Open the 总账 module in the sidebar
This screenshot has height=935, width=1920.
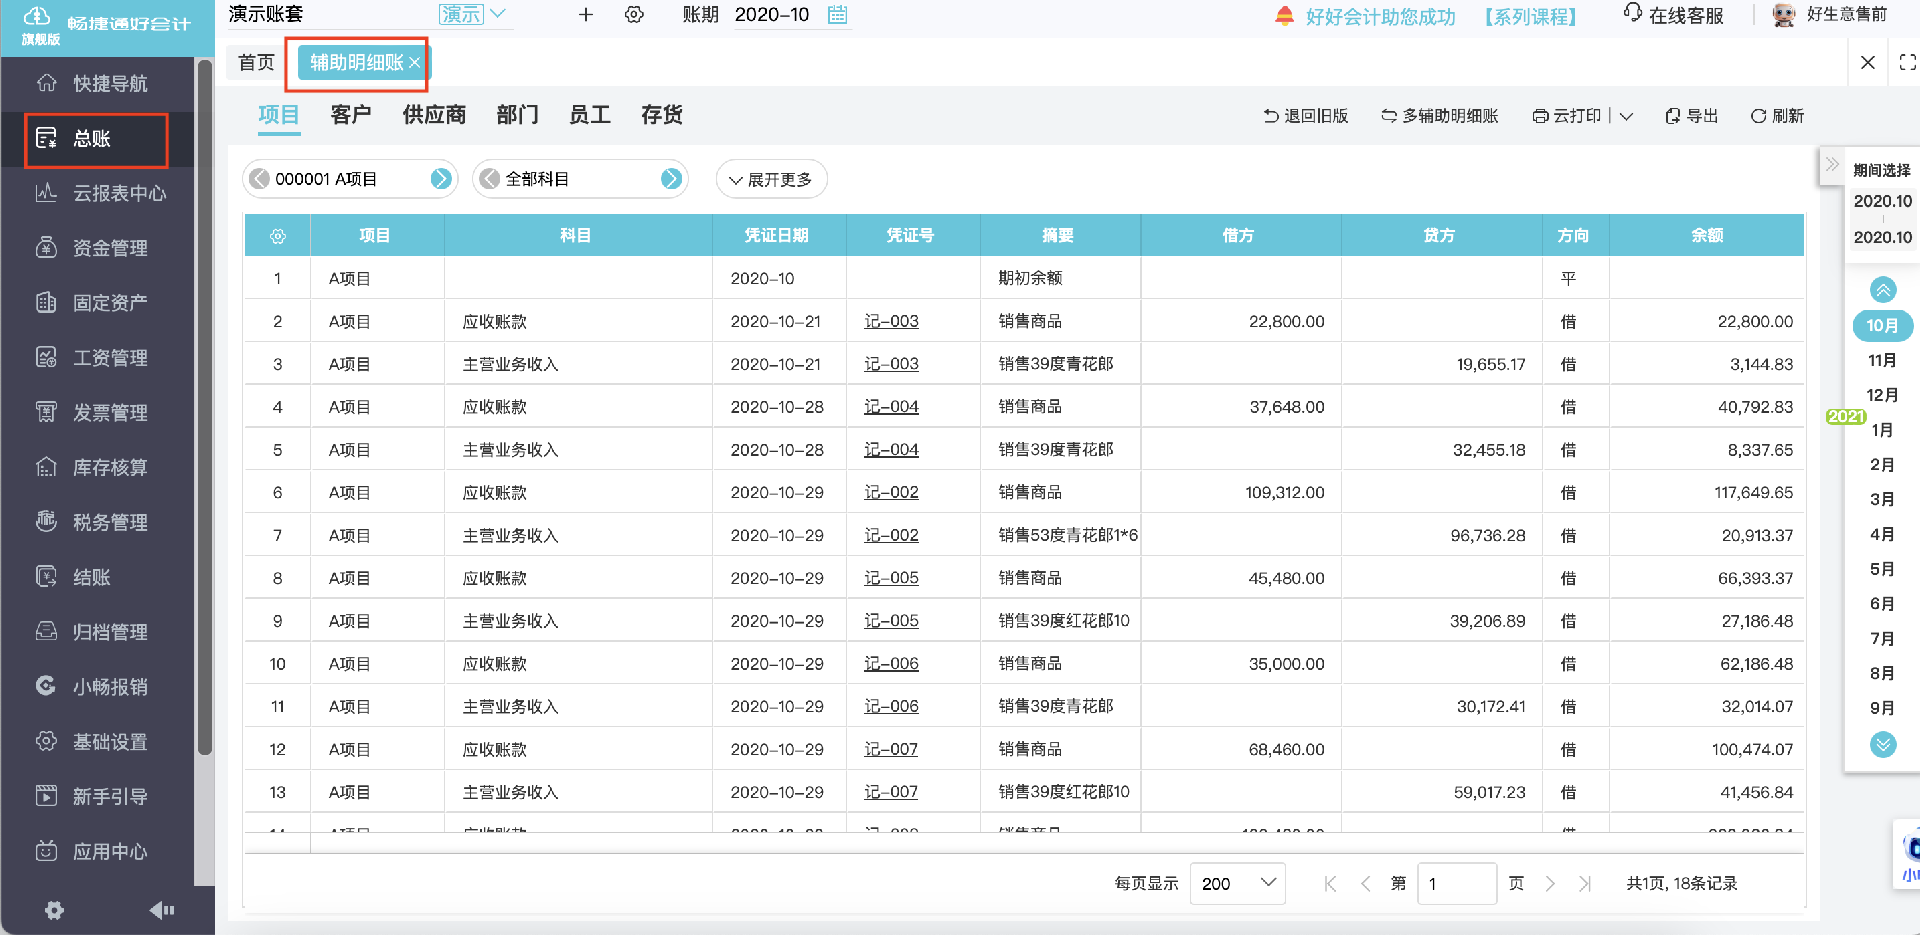click(x=96, y=140)
